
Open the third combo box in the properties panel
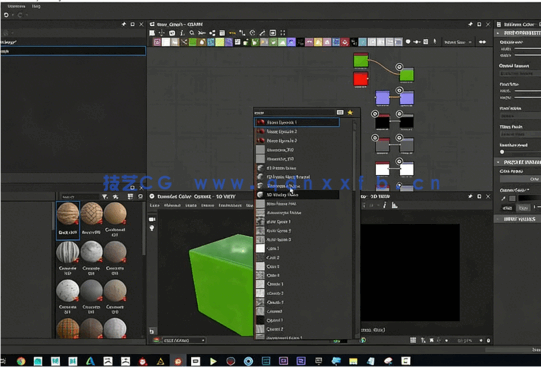(x=520, y=134)
